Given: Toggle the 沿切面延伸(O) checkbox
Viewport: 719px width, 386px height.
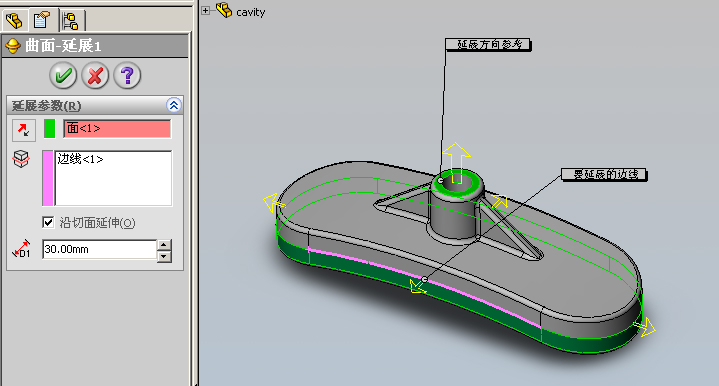Looking at the screenshot, I should pyautogui.click(x=48, y=222).
